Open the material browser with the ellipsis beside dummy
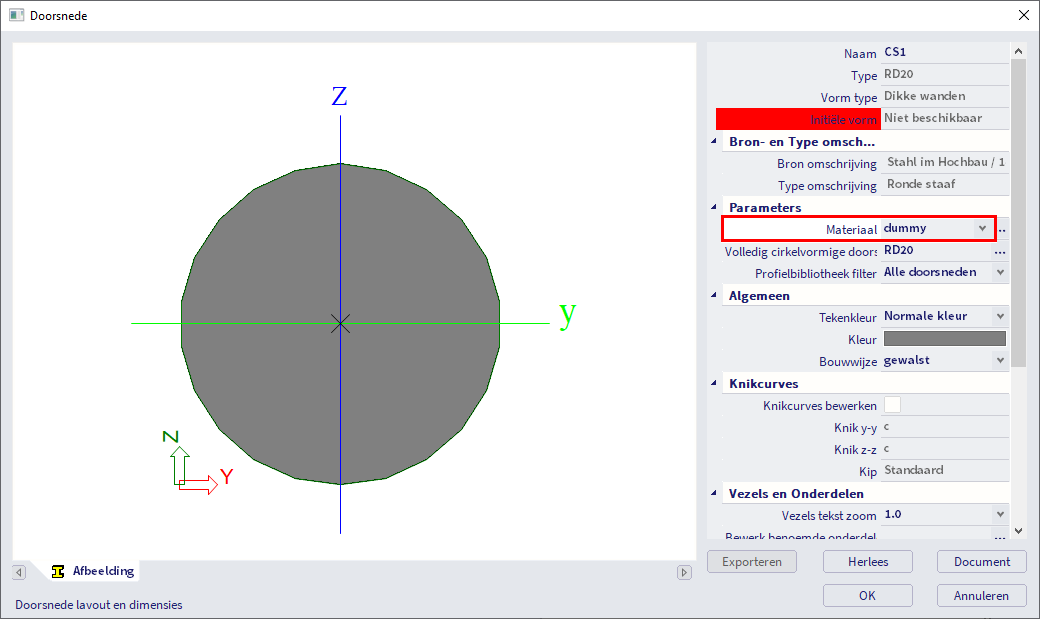The width and height of the screenshot is (1040, 619). [x=1001, y=228]
